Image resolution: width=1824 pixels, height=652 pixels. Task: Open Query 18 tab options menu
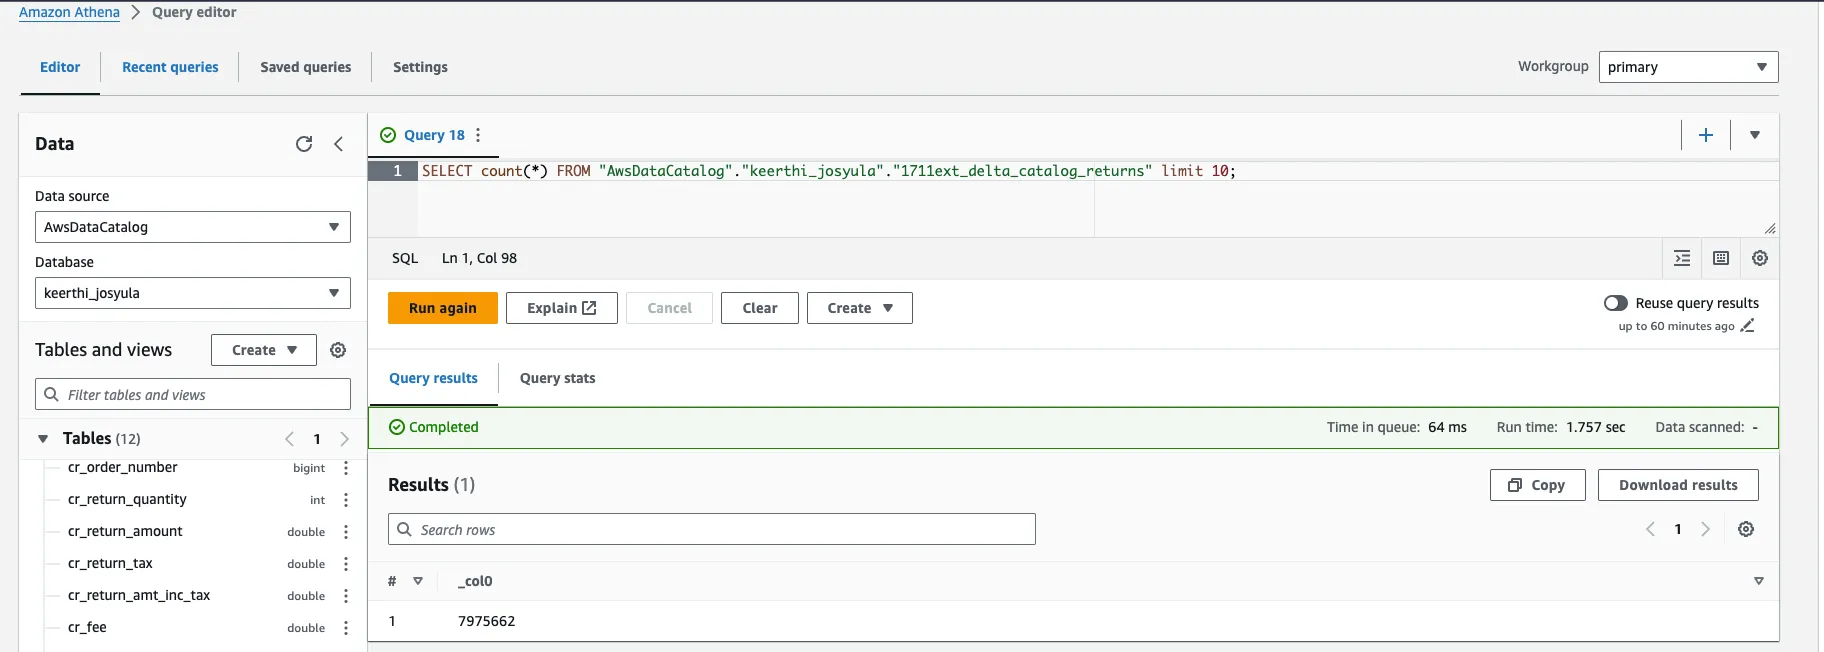coord(478,135)
